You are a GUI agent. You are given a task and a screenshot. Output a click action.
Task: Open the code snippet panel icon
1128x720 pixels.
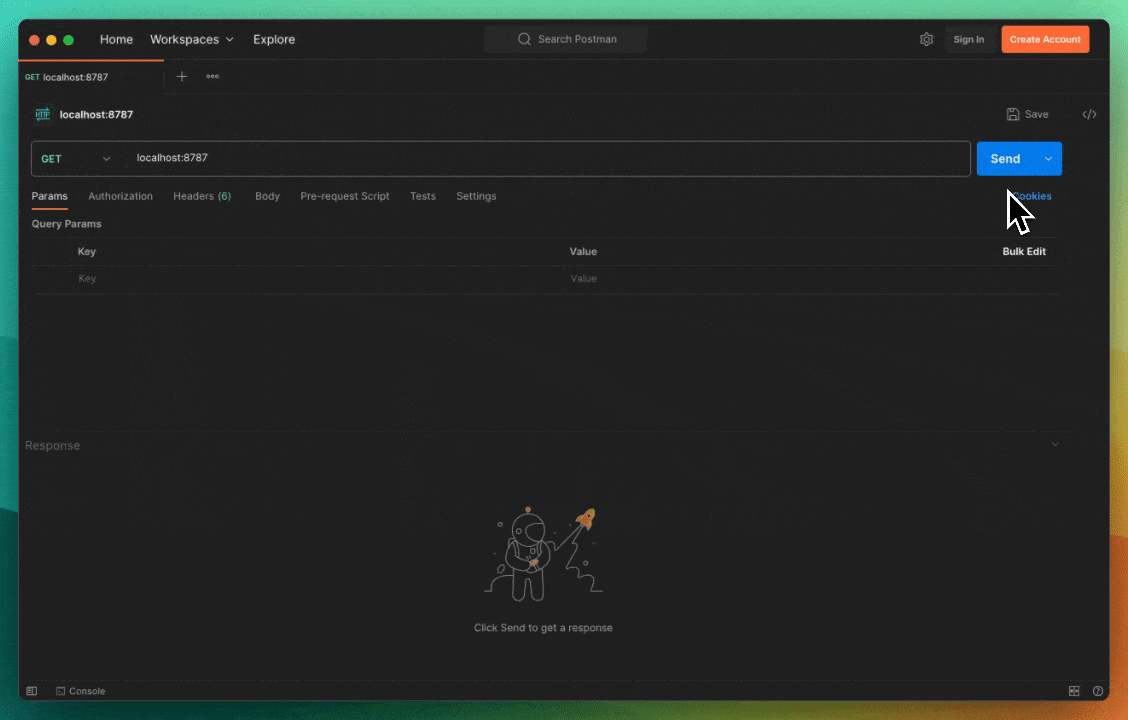tap(1089, 115)
